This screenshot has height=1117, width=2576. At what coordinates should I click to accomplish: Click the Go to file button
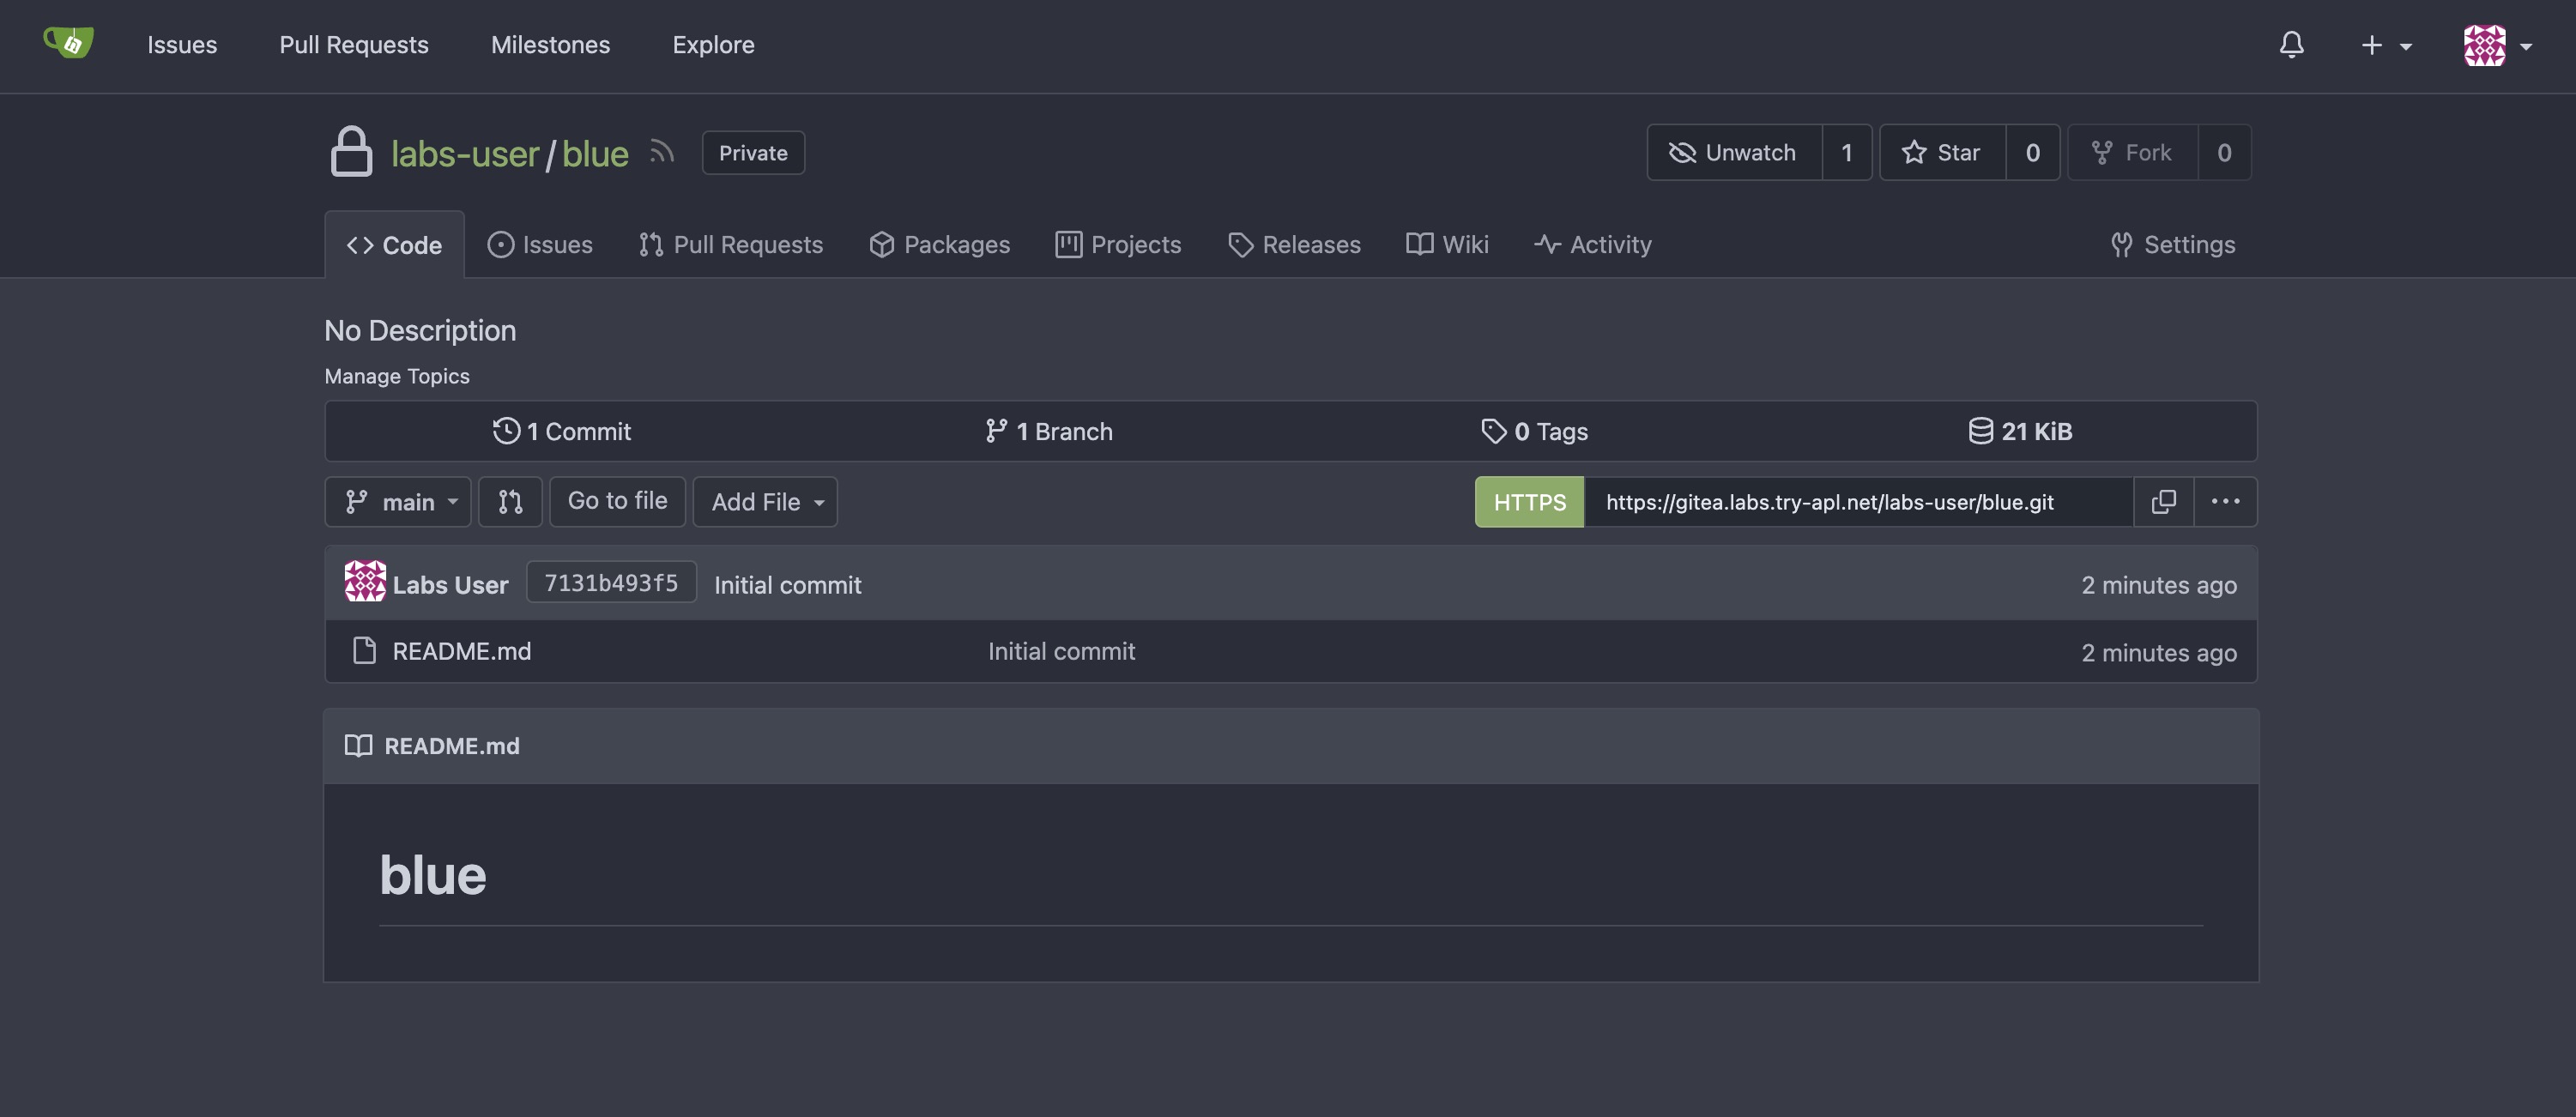pyautogui.click(x=618, y=501)
